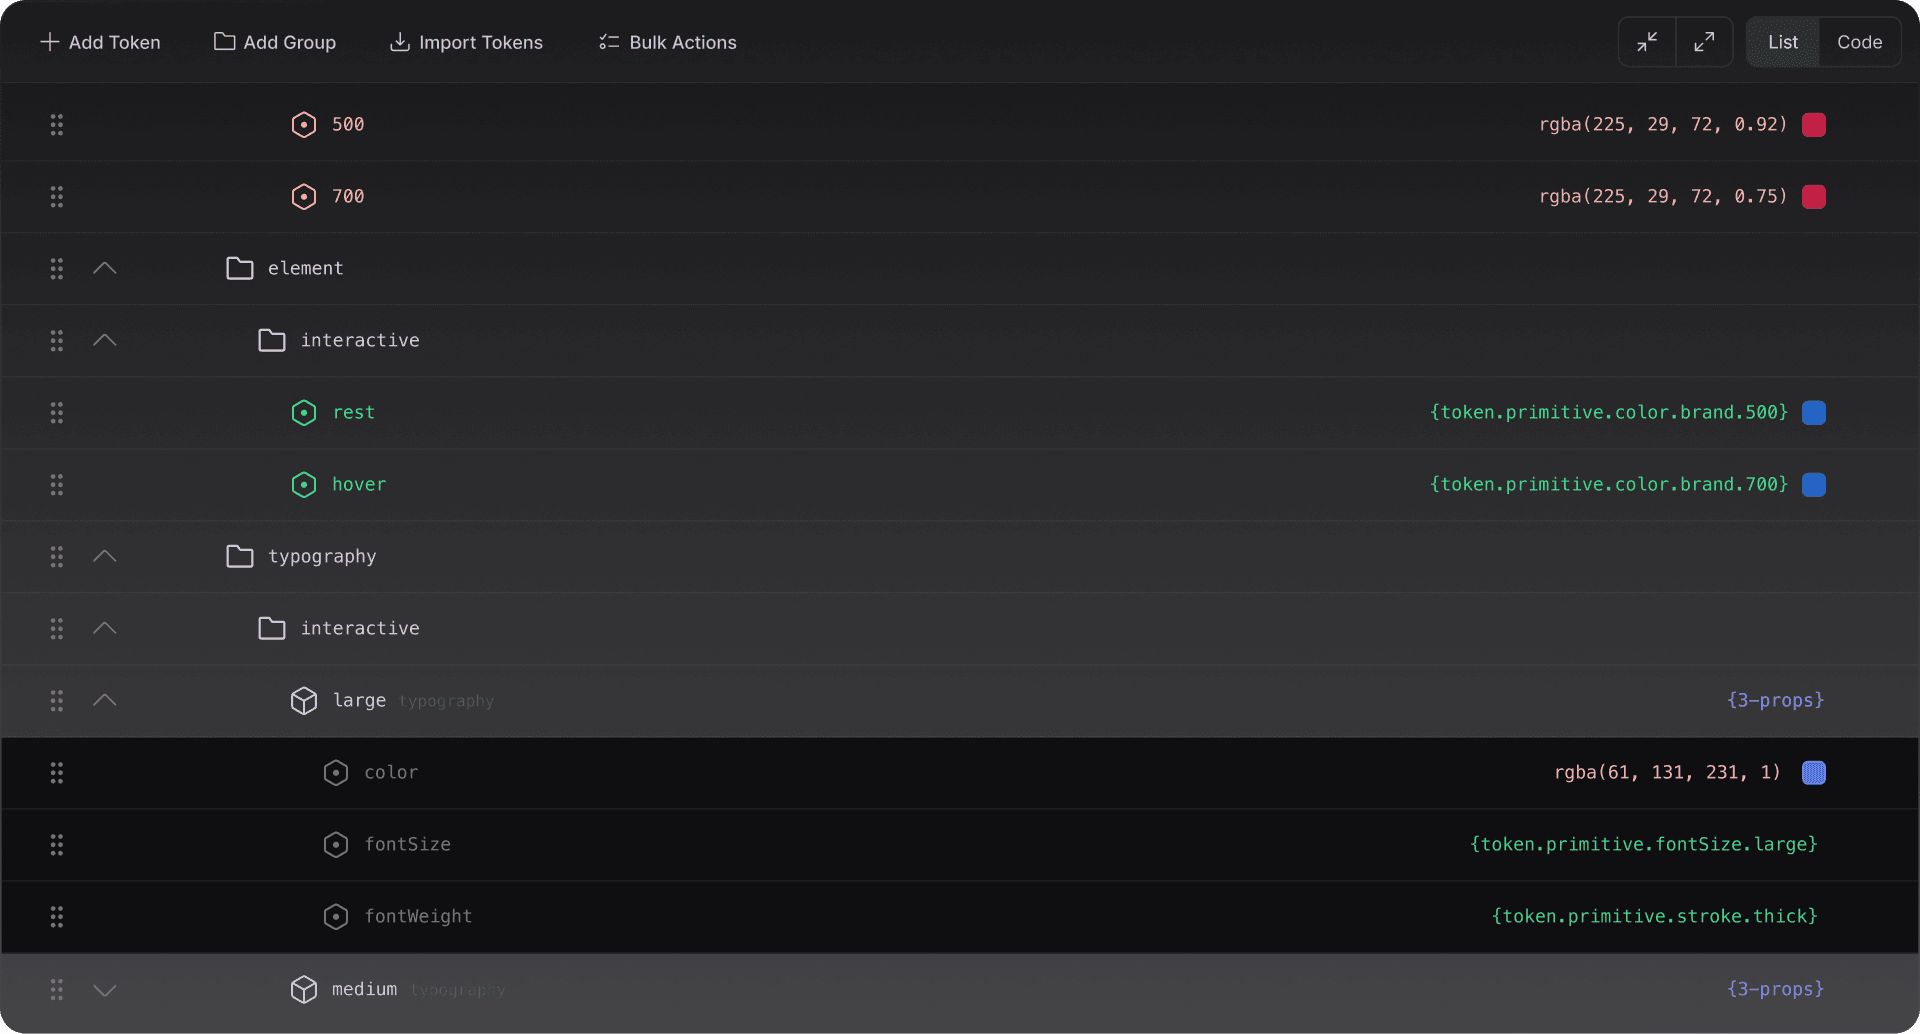Click the folder icon of the element group

click(x=240, y=268)
